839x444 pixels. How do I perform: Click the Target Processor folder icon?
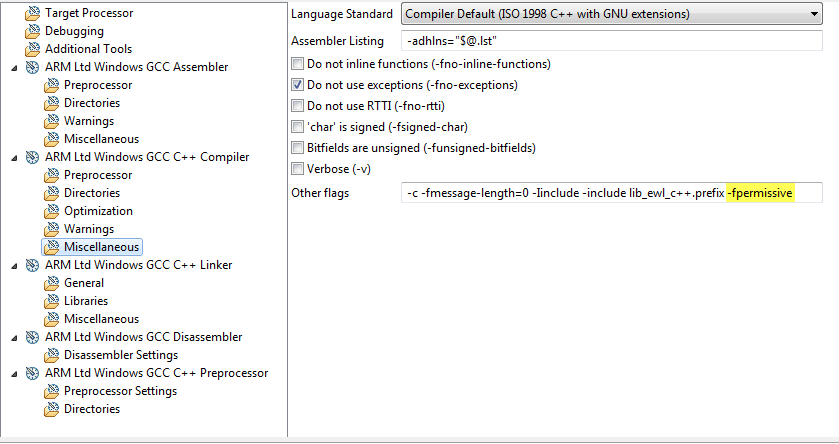pos(32,13)
